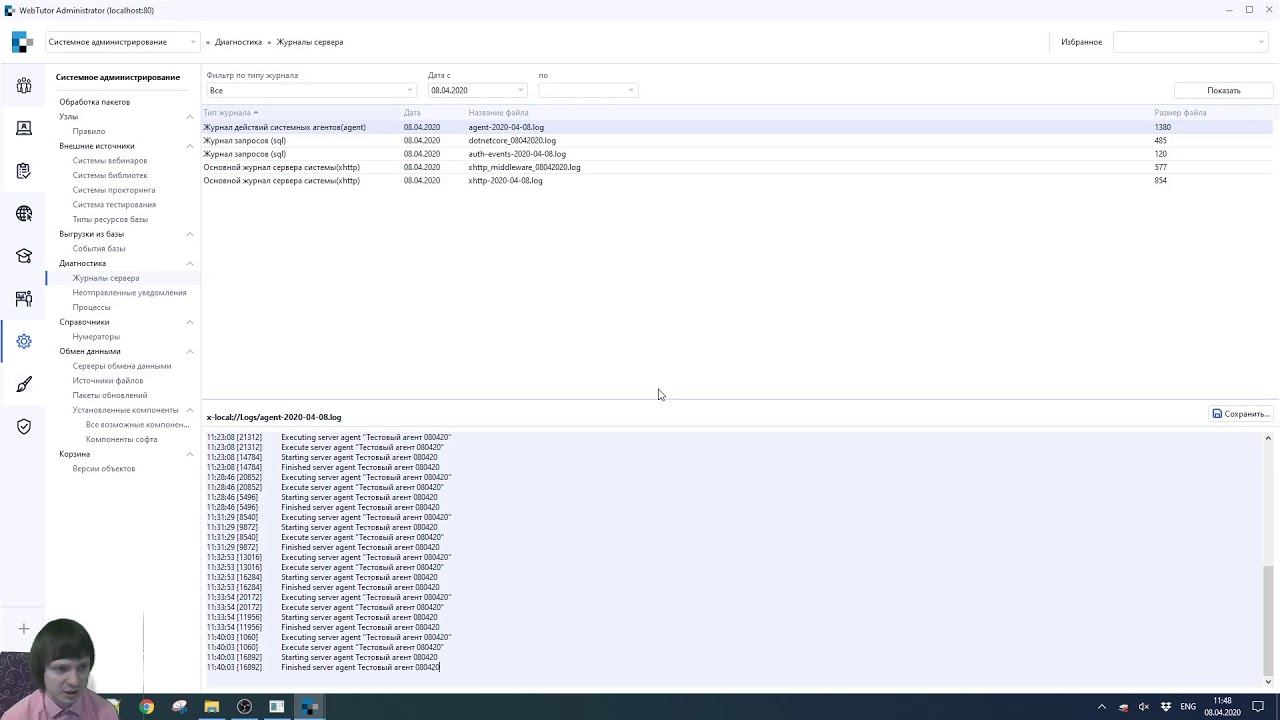Open the Windows notification center
The image size is (1280, 720).
tap(1257, 707)
